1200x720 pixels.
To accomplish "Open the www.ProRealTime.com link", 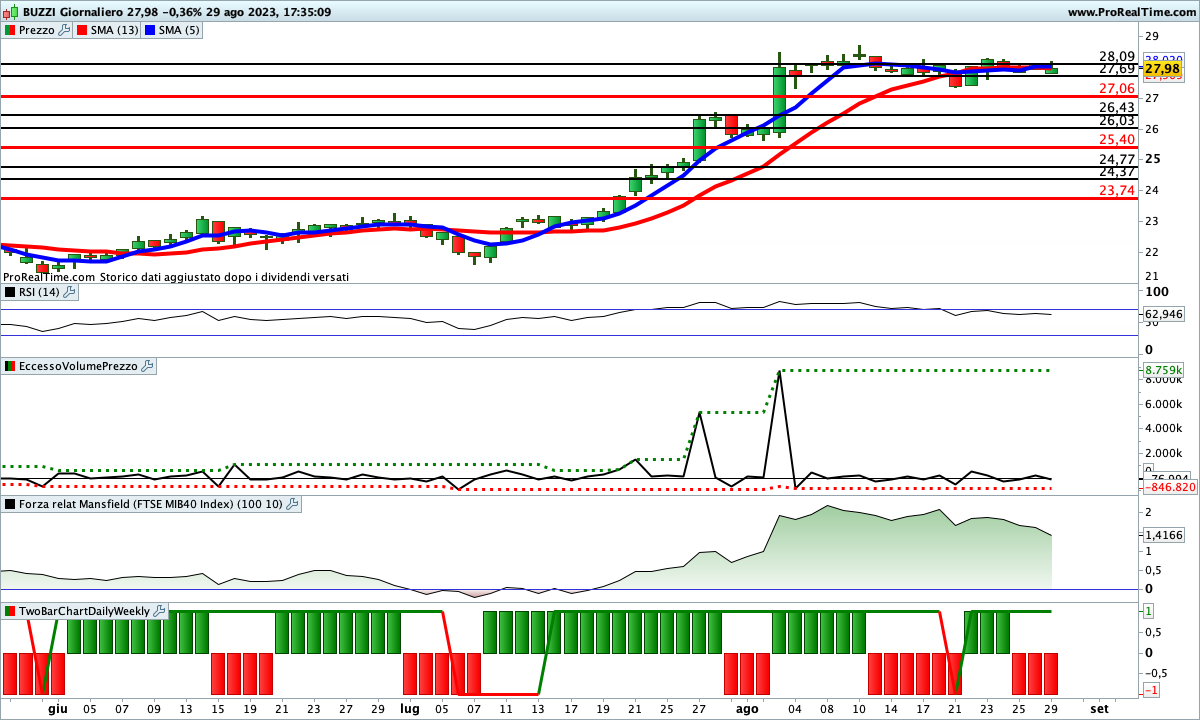I will [x=1131, y=12].
